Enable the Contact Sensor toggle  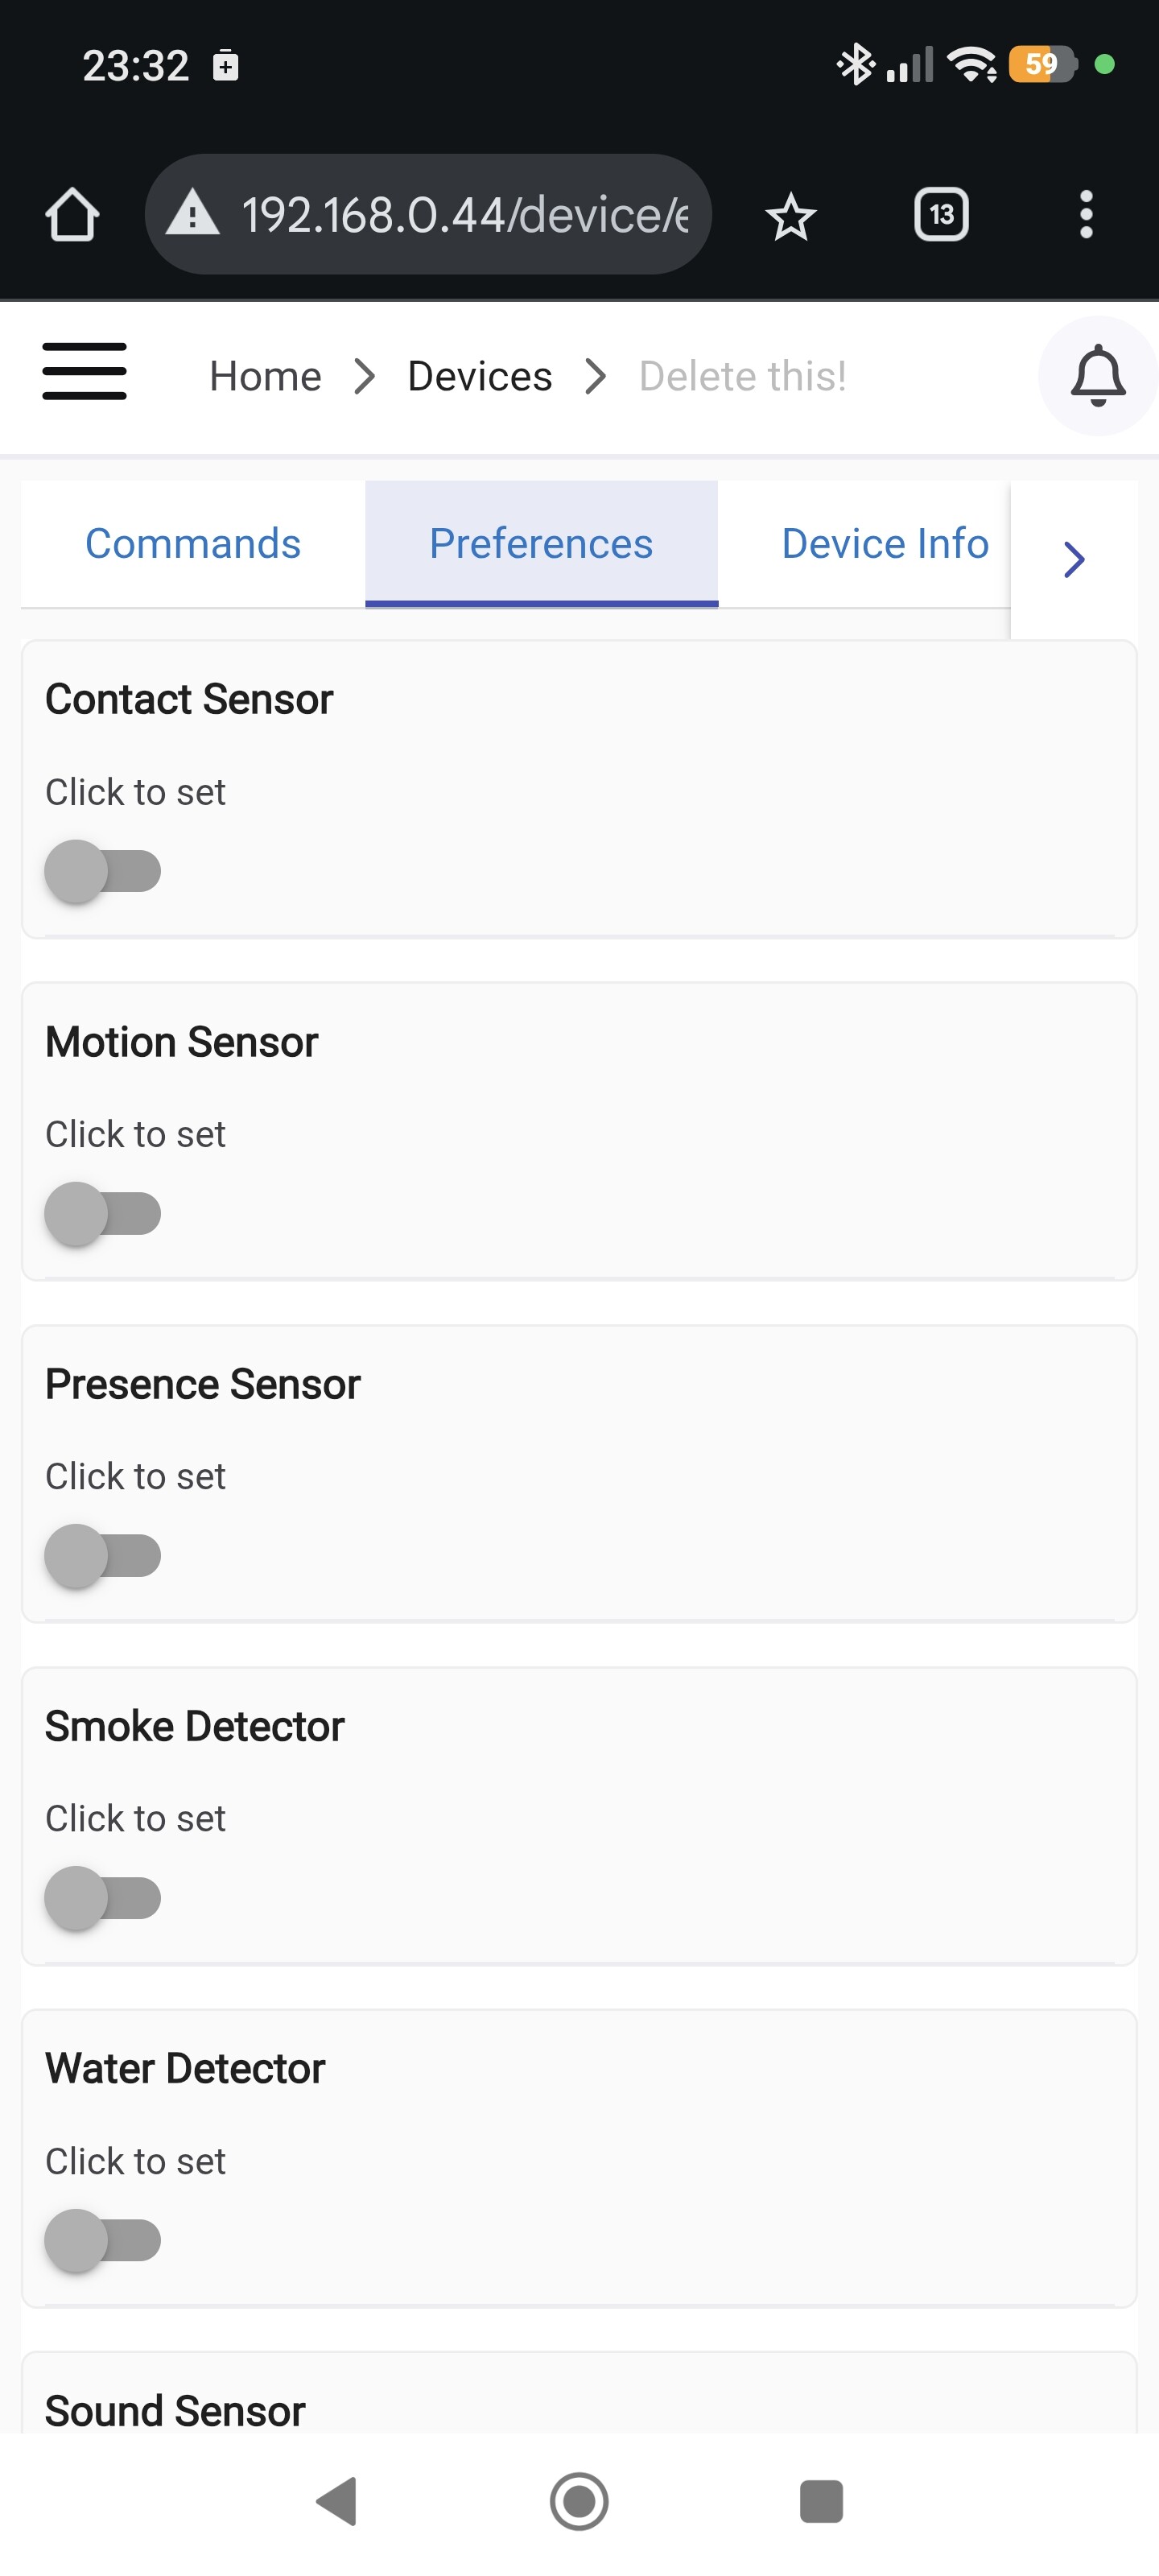pyautogui.click(x=103, y=871)
